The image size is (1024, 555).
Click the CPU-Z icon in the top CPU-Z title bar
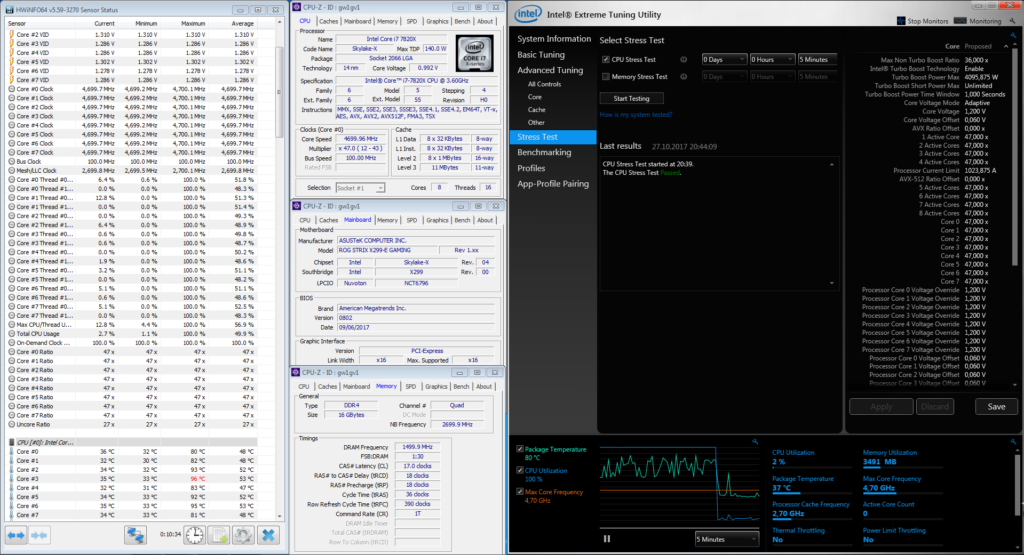tap(296, 7)
